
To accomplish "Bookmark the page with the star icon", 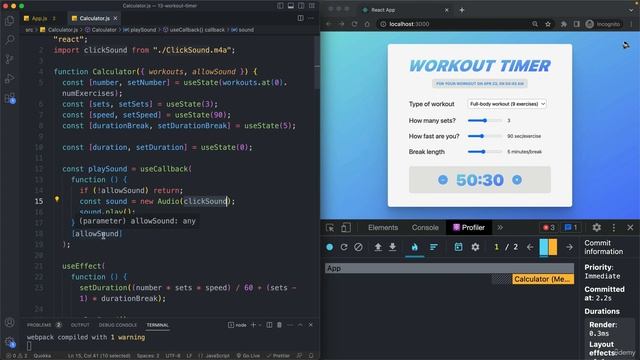I will (548, 24).
